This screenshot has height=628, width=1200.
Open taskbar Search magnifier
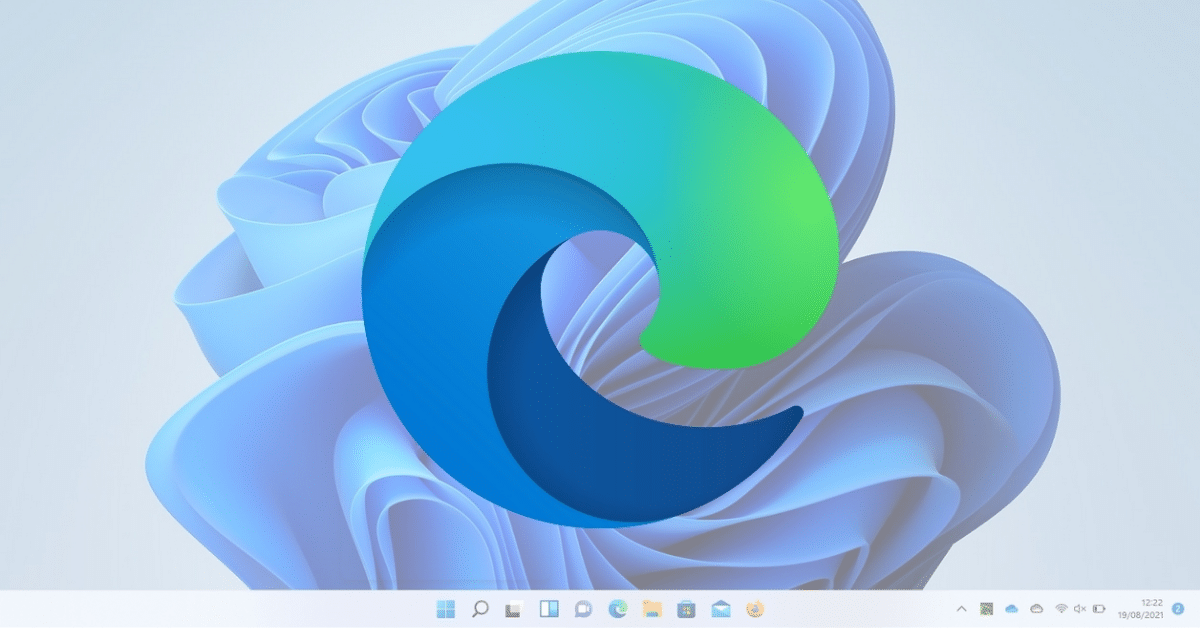point(479,608)
